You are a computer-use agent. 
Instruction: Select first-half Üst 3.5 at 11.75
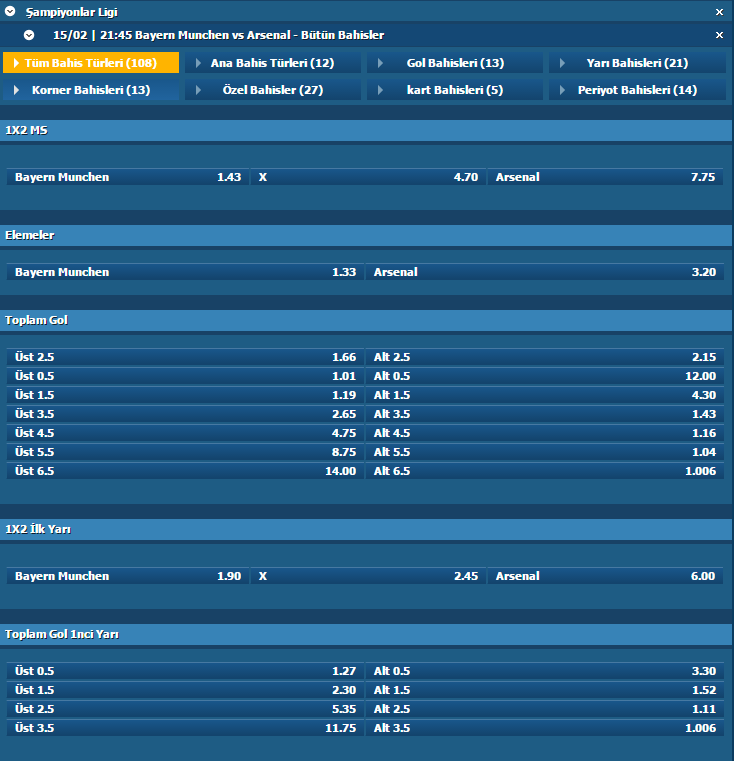tap(185, 728)
